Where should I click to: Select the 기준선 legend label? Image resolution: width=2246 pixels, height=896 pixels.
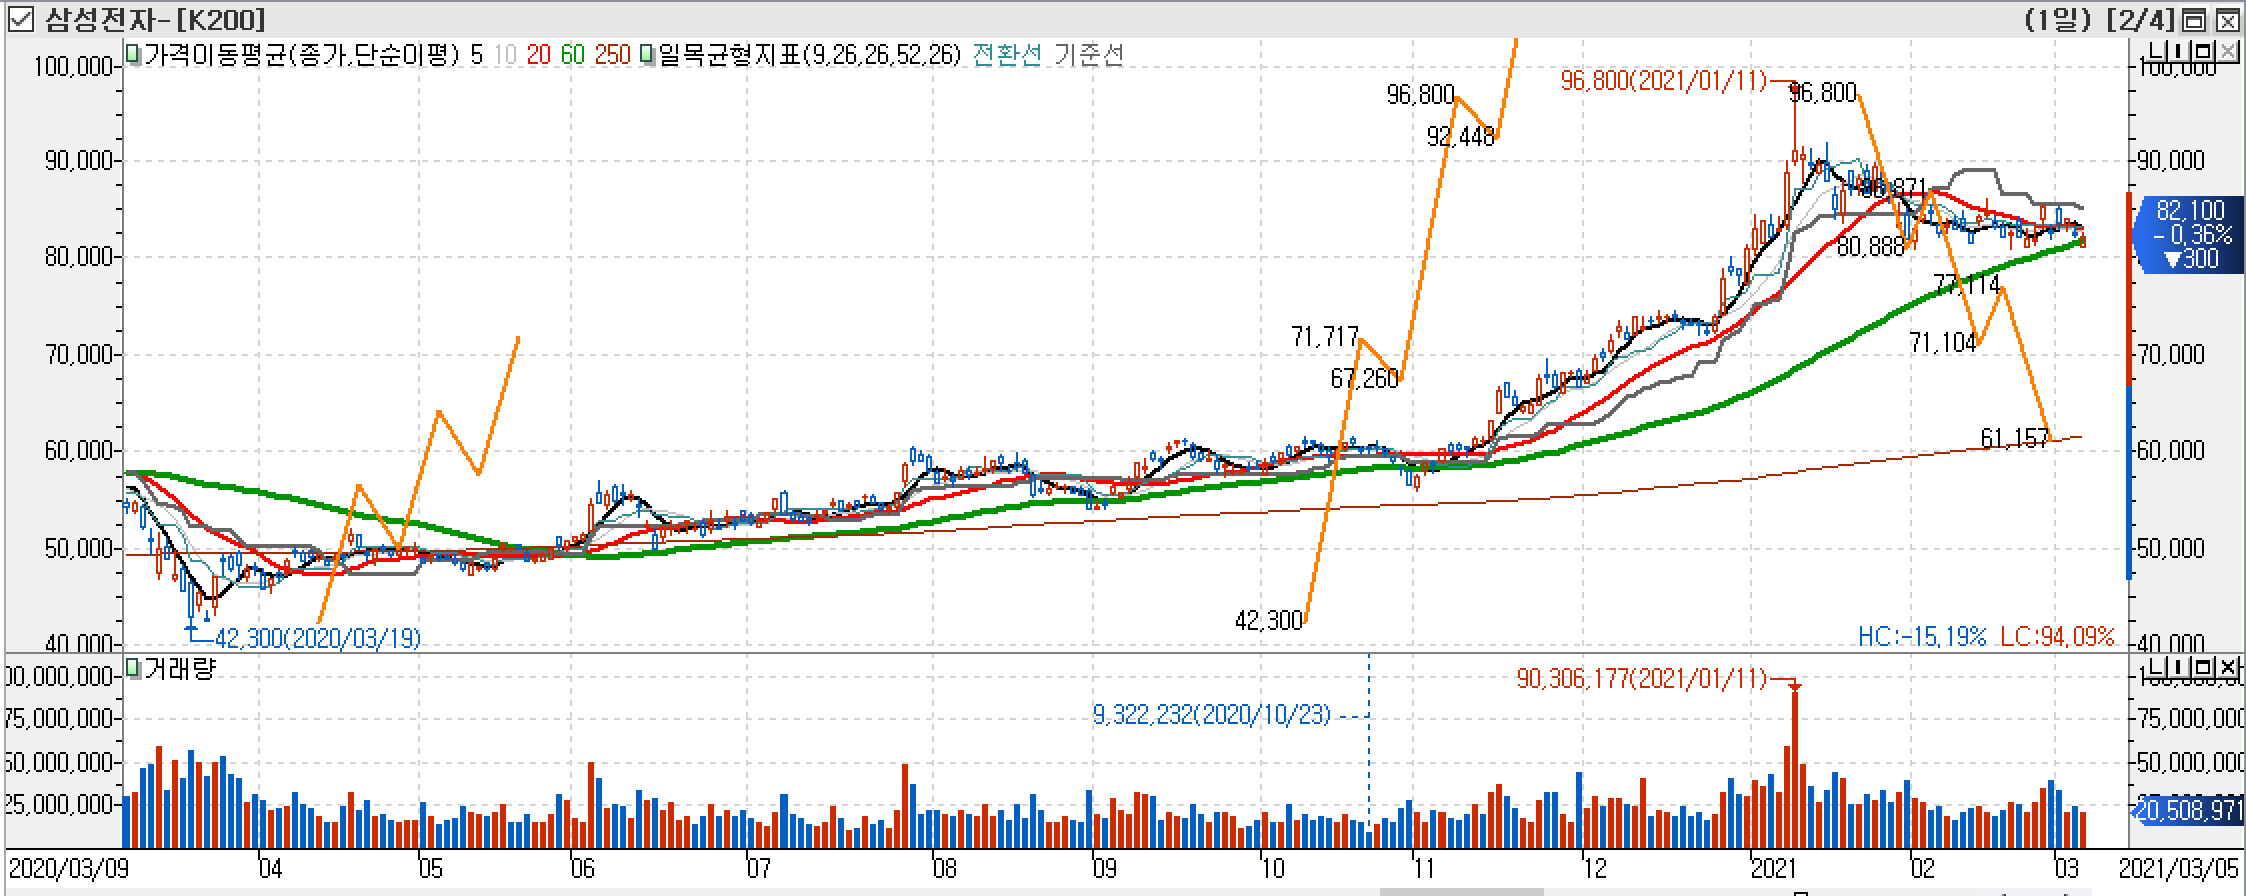[1089, 54]
